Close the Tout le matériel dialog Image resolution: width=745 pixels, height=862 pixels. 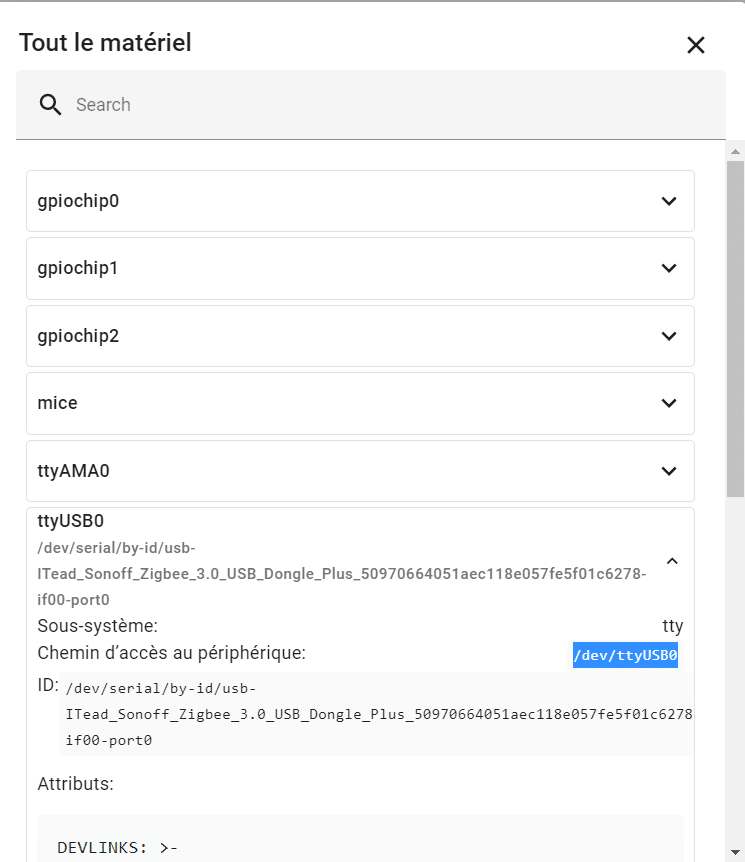coord(696,45)
